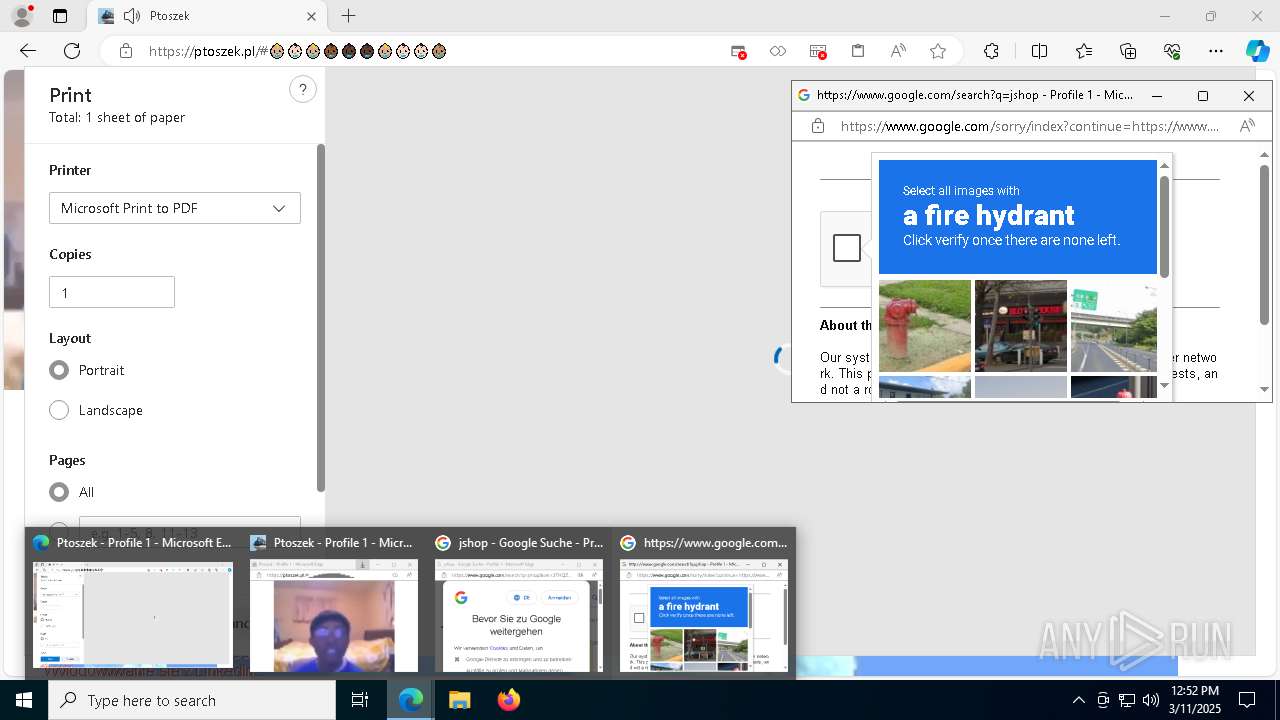Launch Firefox from the taskbar
Image resolution: width=1280 pixels, height=720 pixels.
[x=508, y=700]
